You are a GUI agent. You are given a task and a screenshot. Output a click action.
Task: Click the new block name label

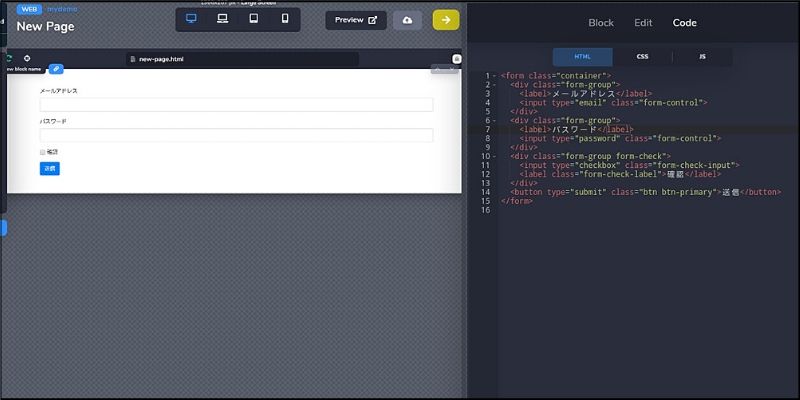tap(22, 69)
